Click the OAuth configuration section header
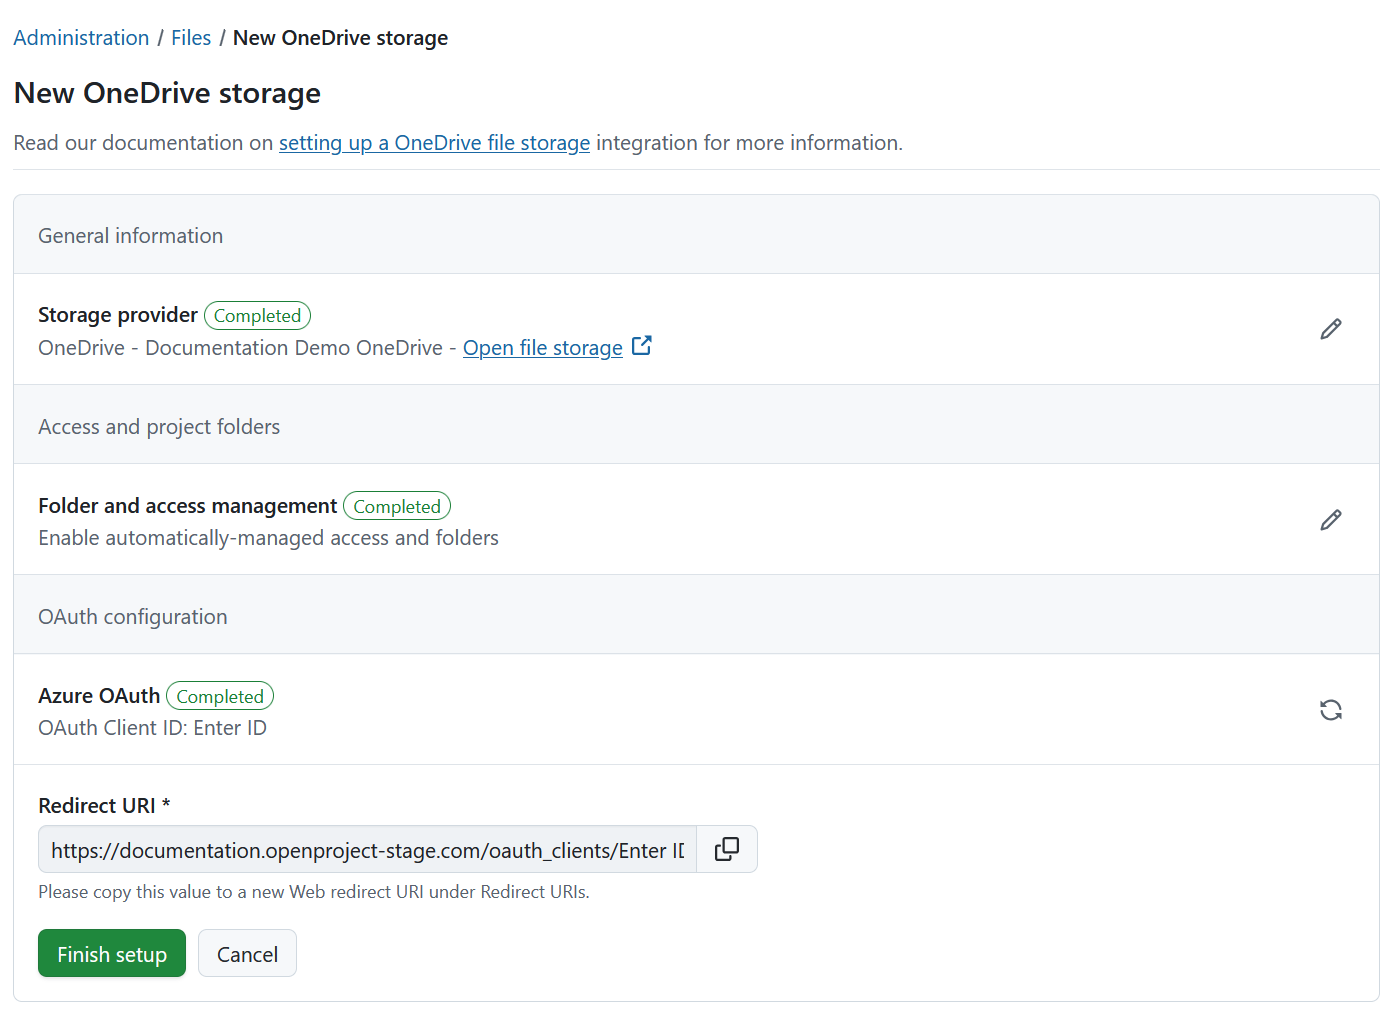This screenshot has width=1398, height=1025. (x=132, y=616)
